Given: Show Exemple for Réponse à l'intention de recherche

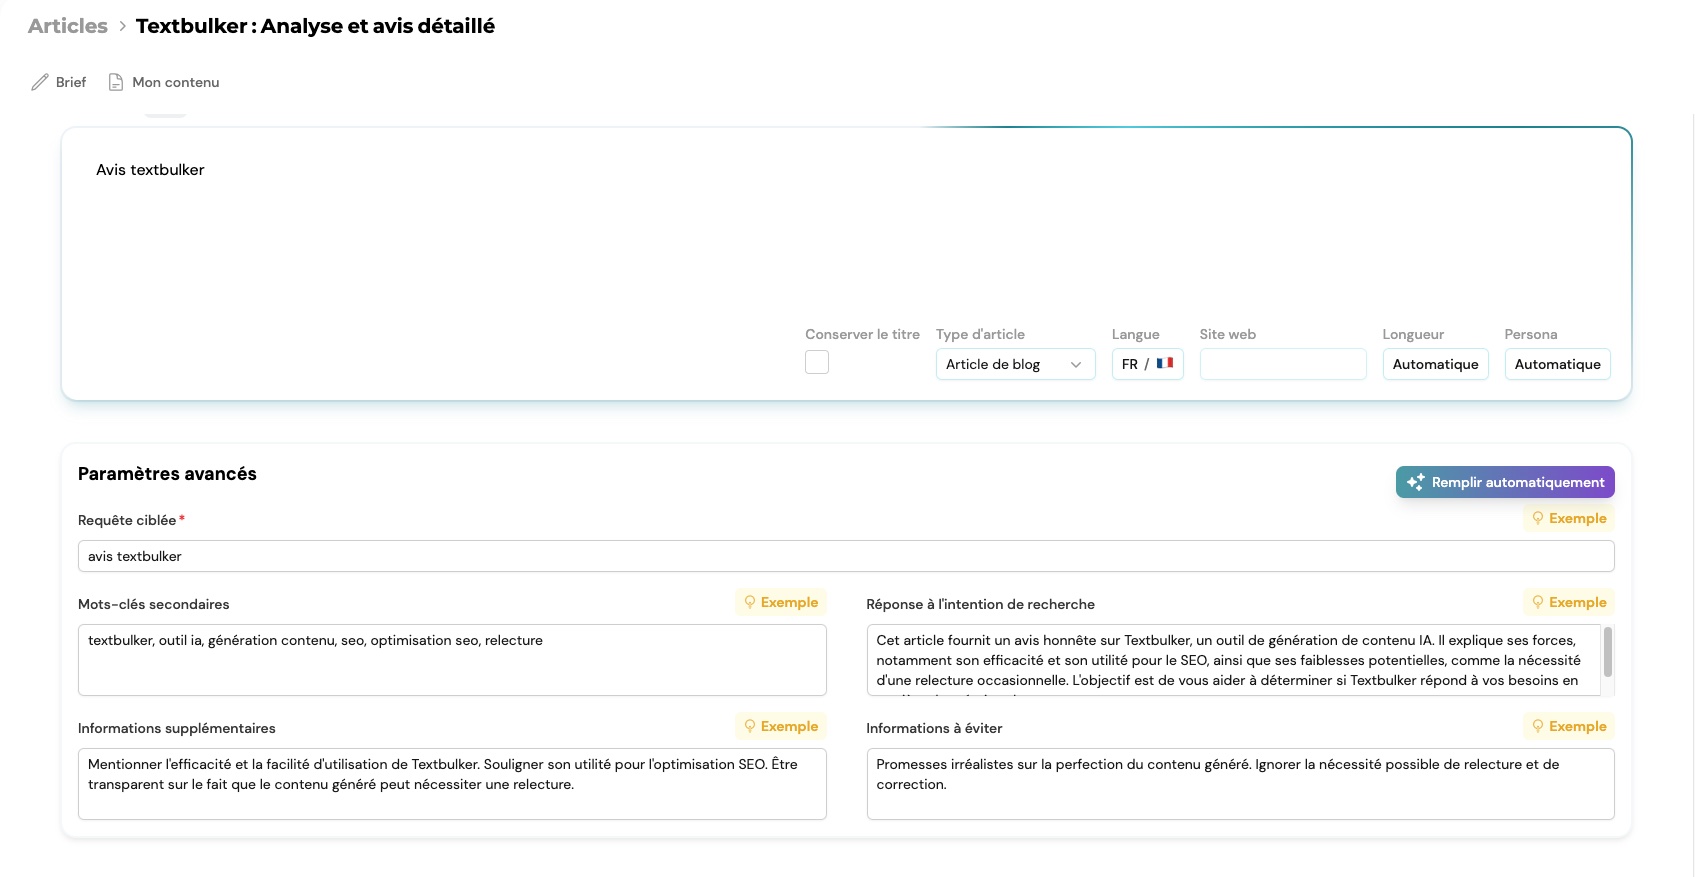Looking at the screenshot, I should [1568, 602].
